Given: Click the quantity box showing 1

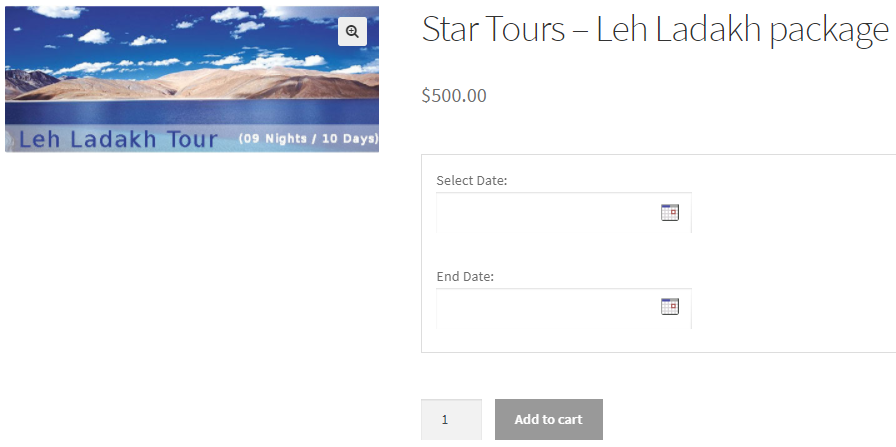Looking at the screenshot, I should (x=451, y=419).
